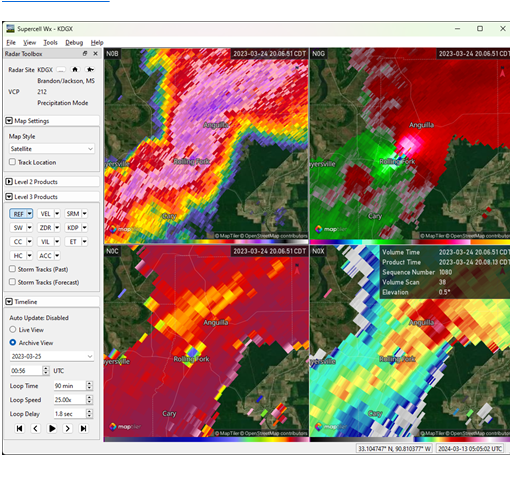The height and width of the screenshot is (480, 510).
Task: Collapse the Map Settings section
Action: pyautogui.click(x=9, y=121)
